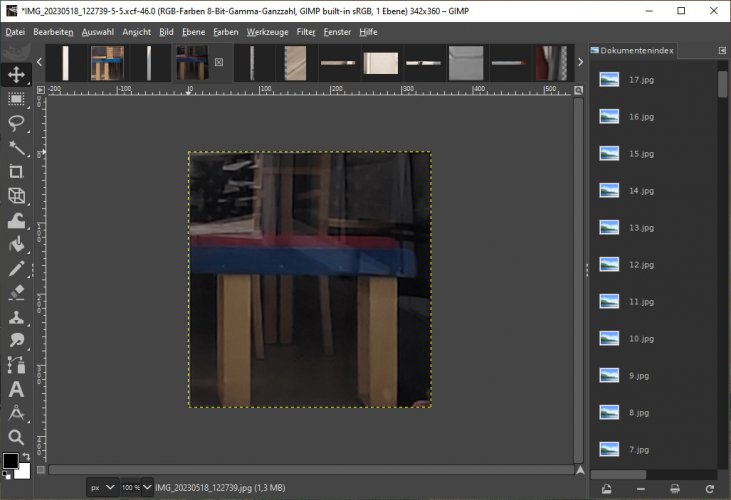Remove selected entry from Document History

coord(641,489)
